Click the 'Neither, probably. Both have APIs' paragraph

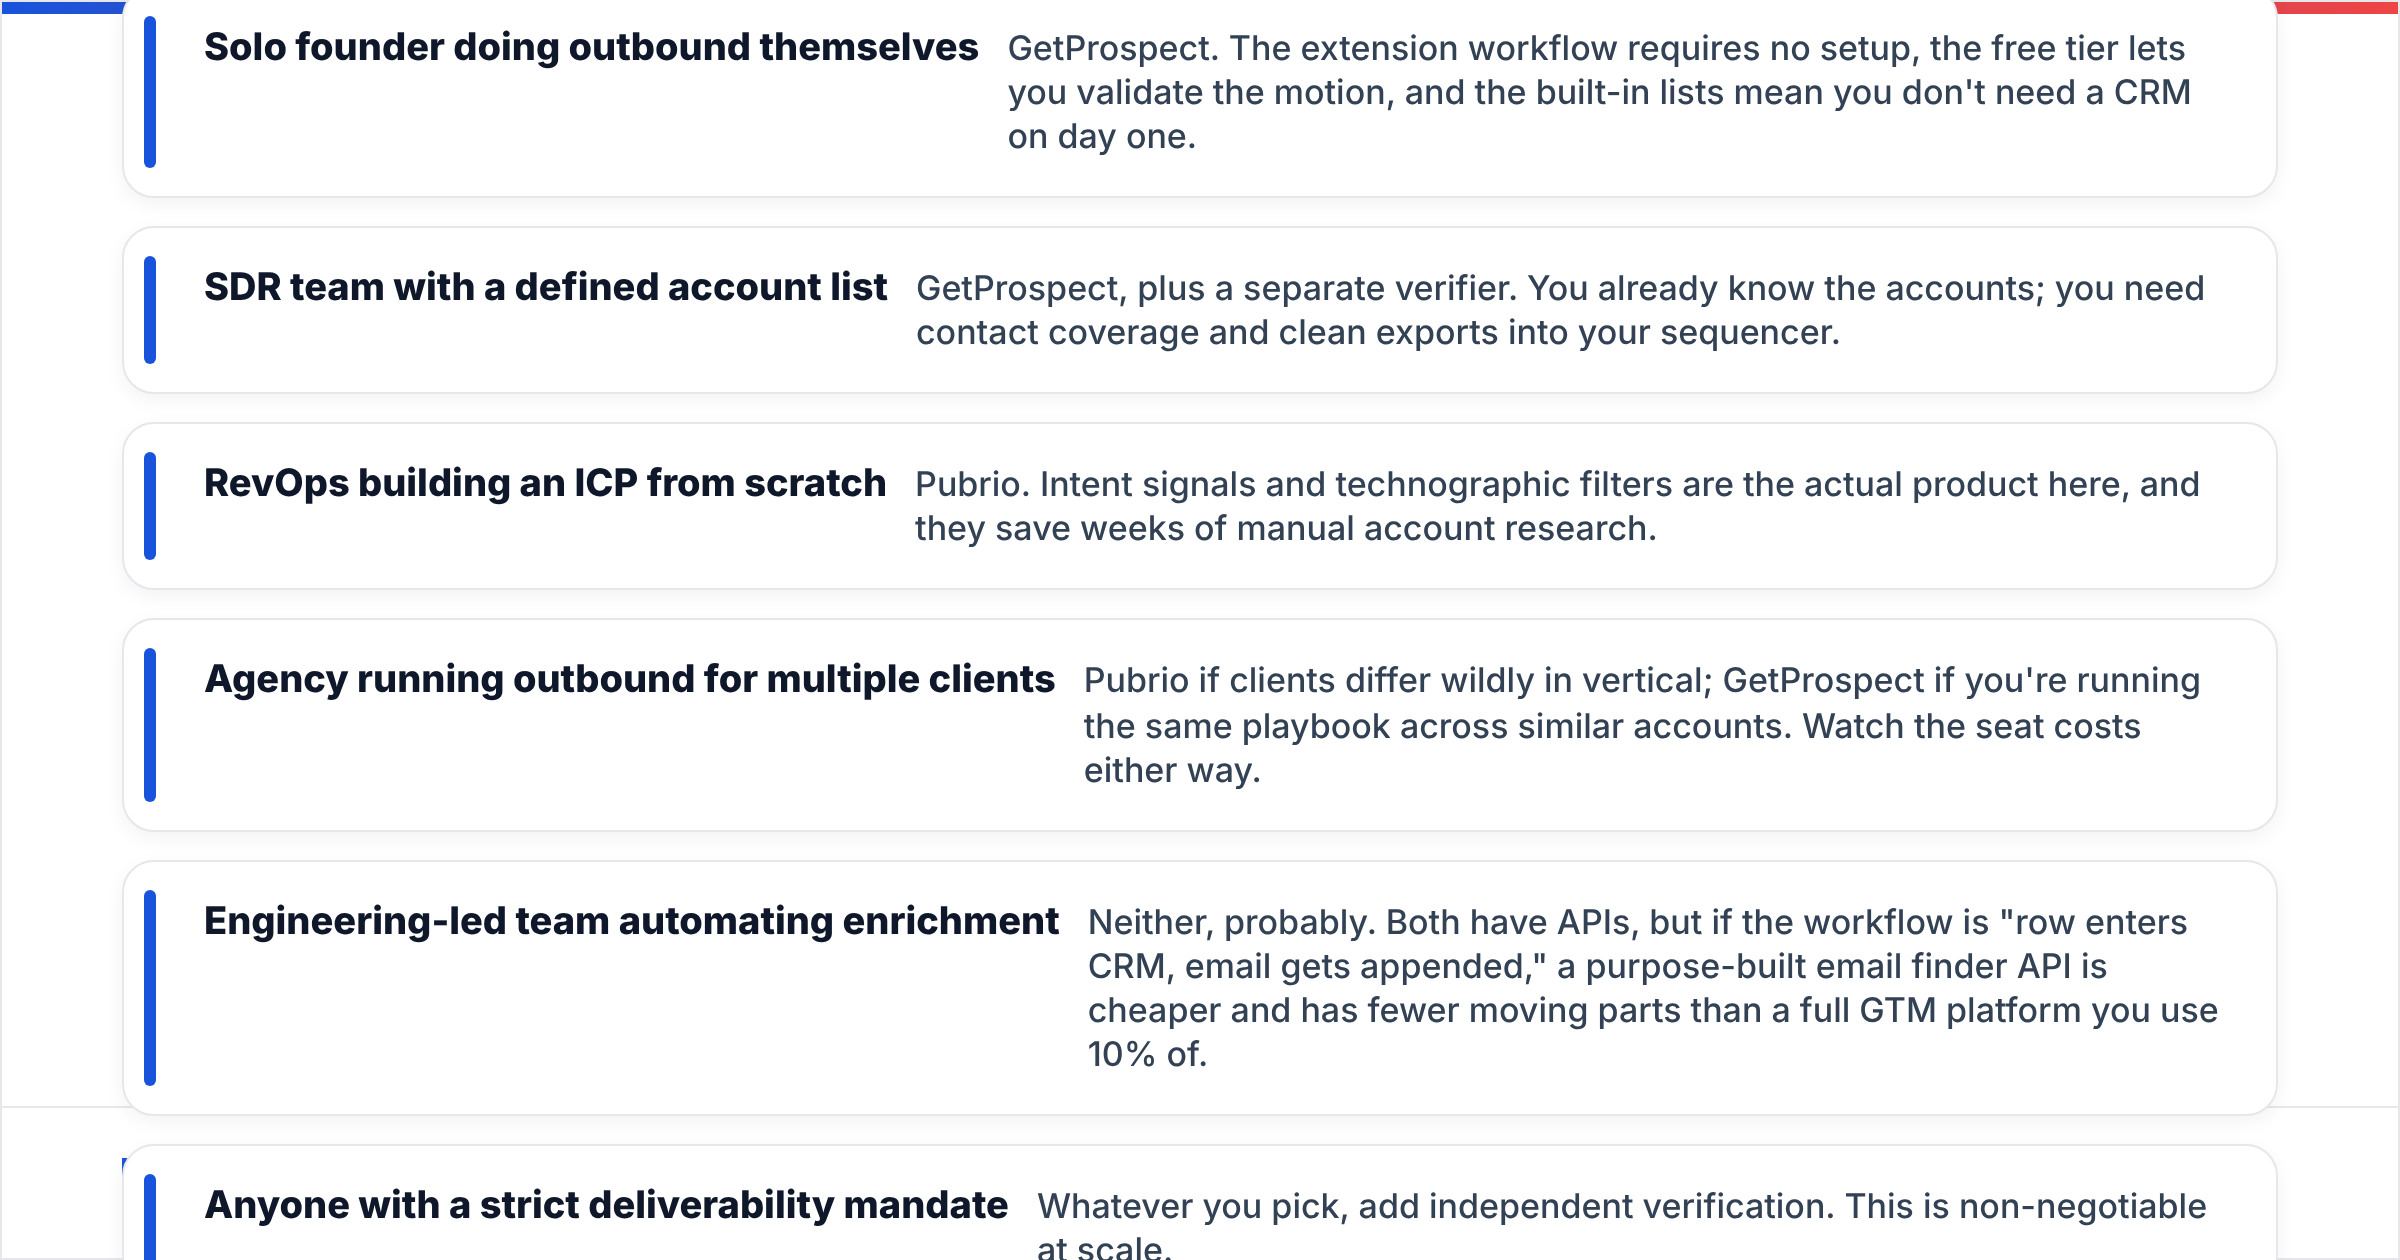click(1653, 988)
